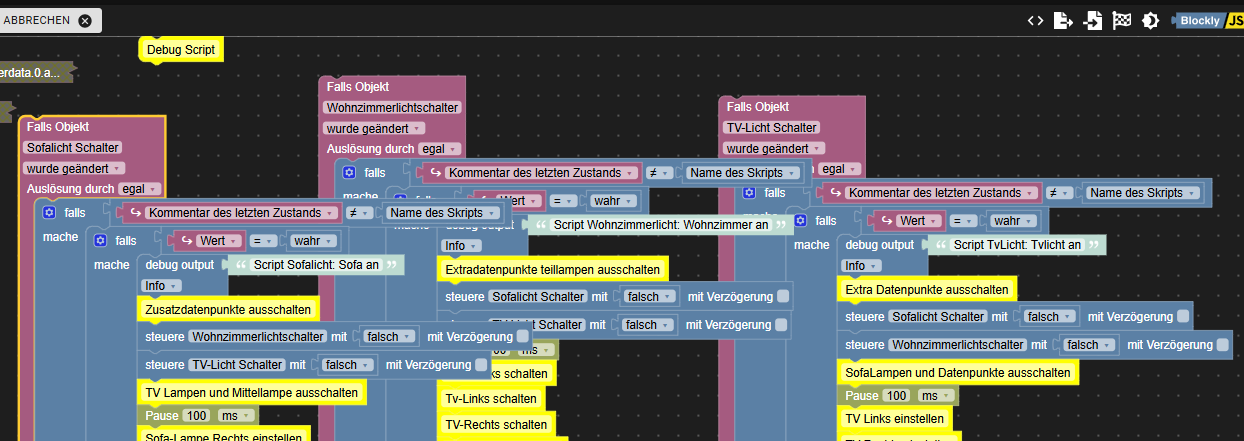Select 'TV Lampen und Mittellampe ausschalten' comment

click(251, 393)
